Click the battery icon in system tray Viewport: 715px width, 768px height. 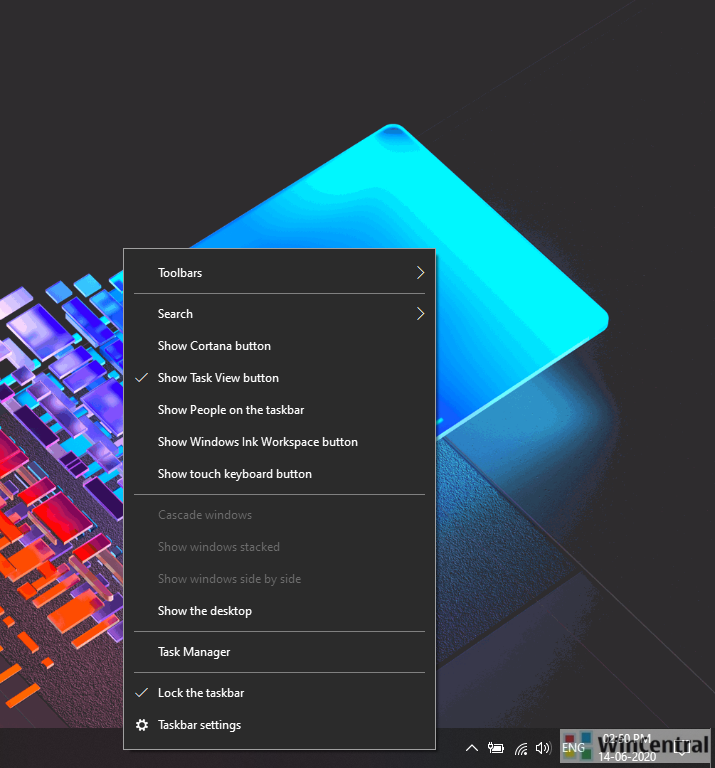[496, 748]
